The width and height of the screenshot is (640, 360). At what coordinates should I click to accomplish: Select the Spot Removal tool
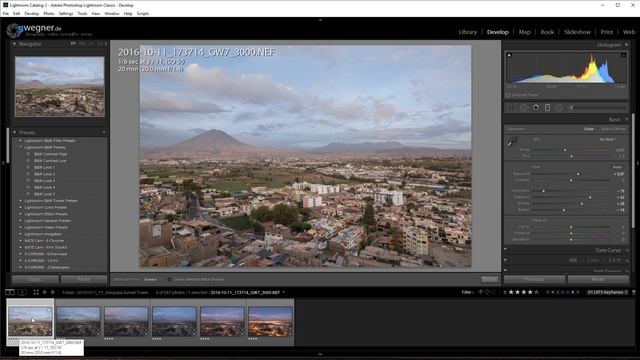point(523,107)
